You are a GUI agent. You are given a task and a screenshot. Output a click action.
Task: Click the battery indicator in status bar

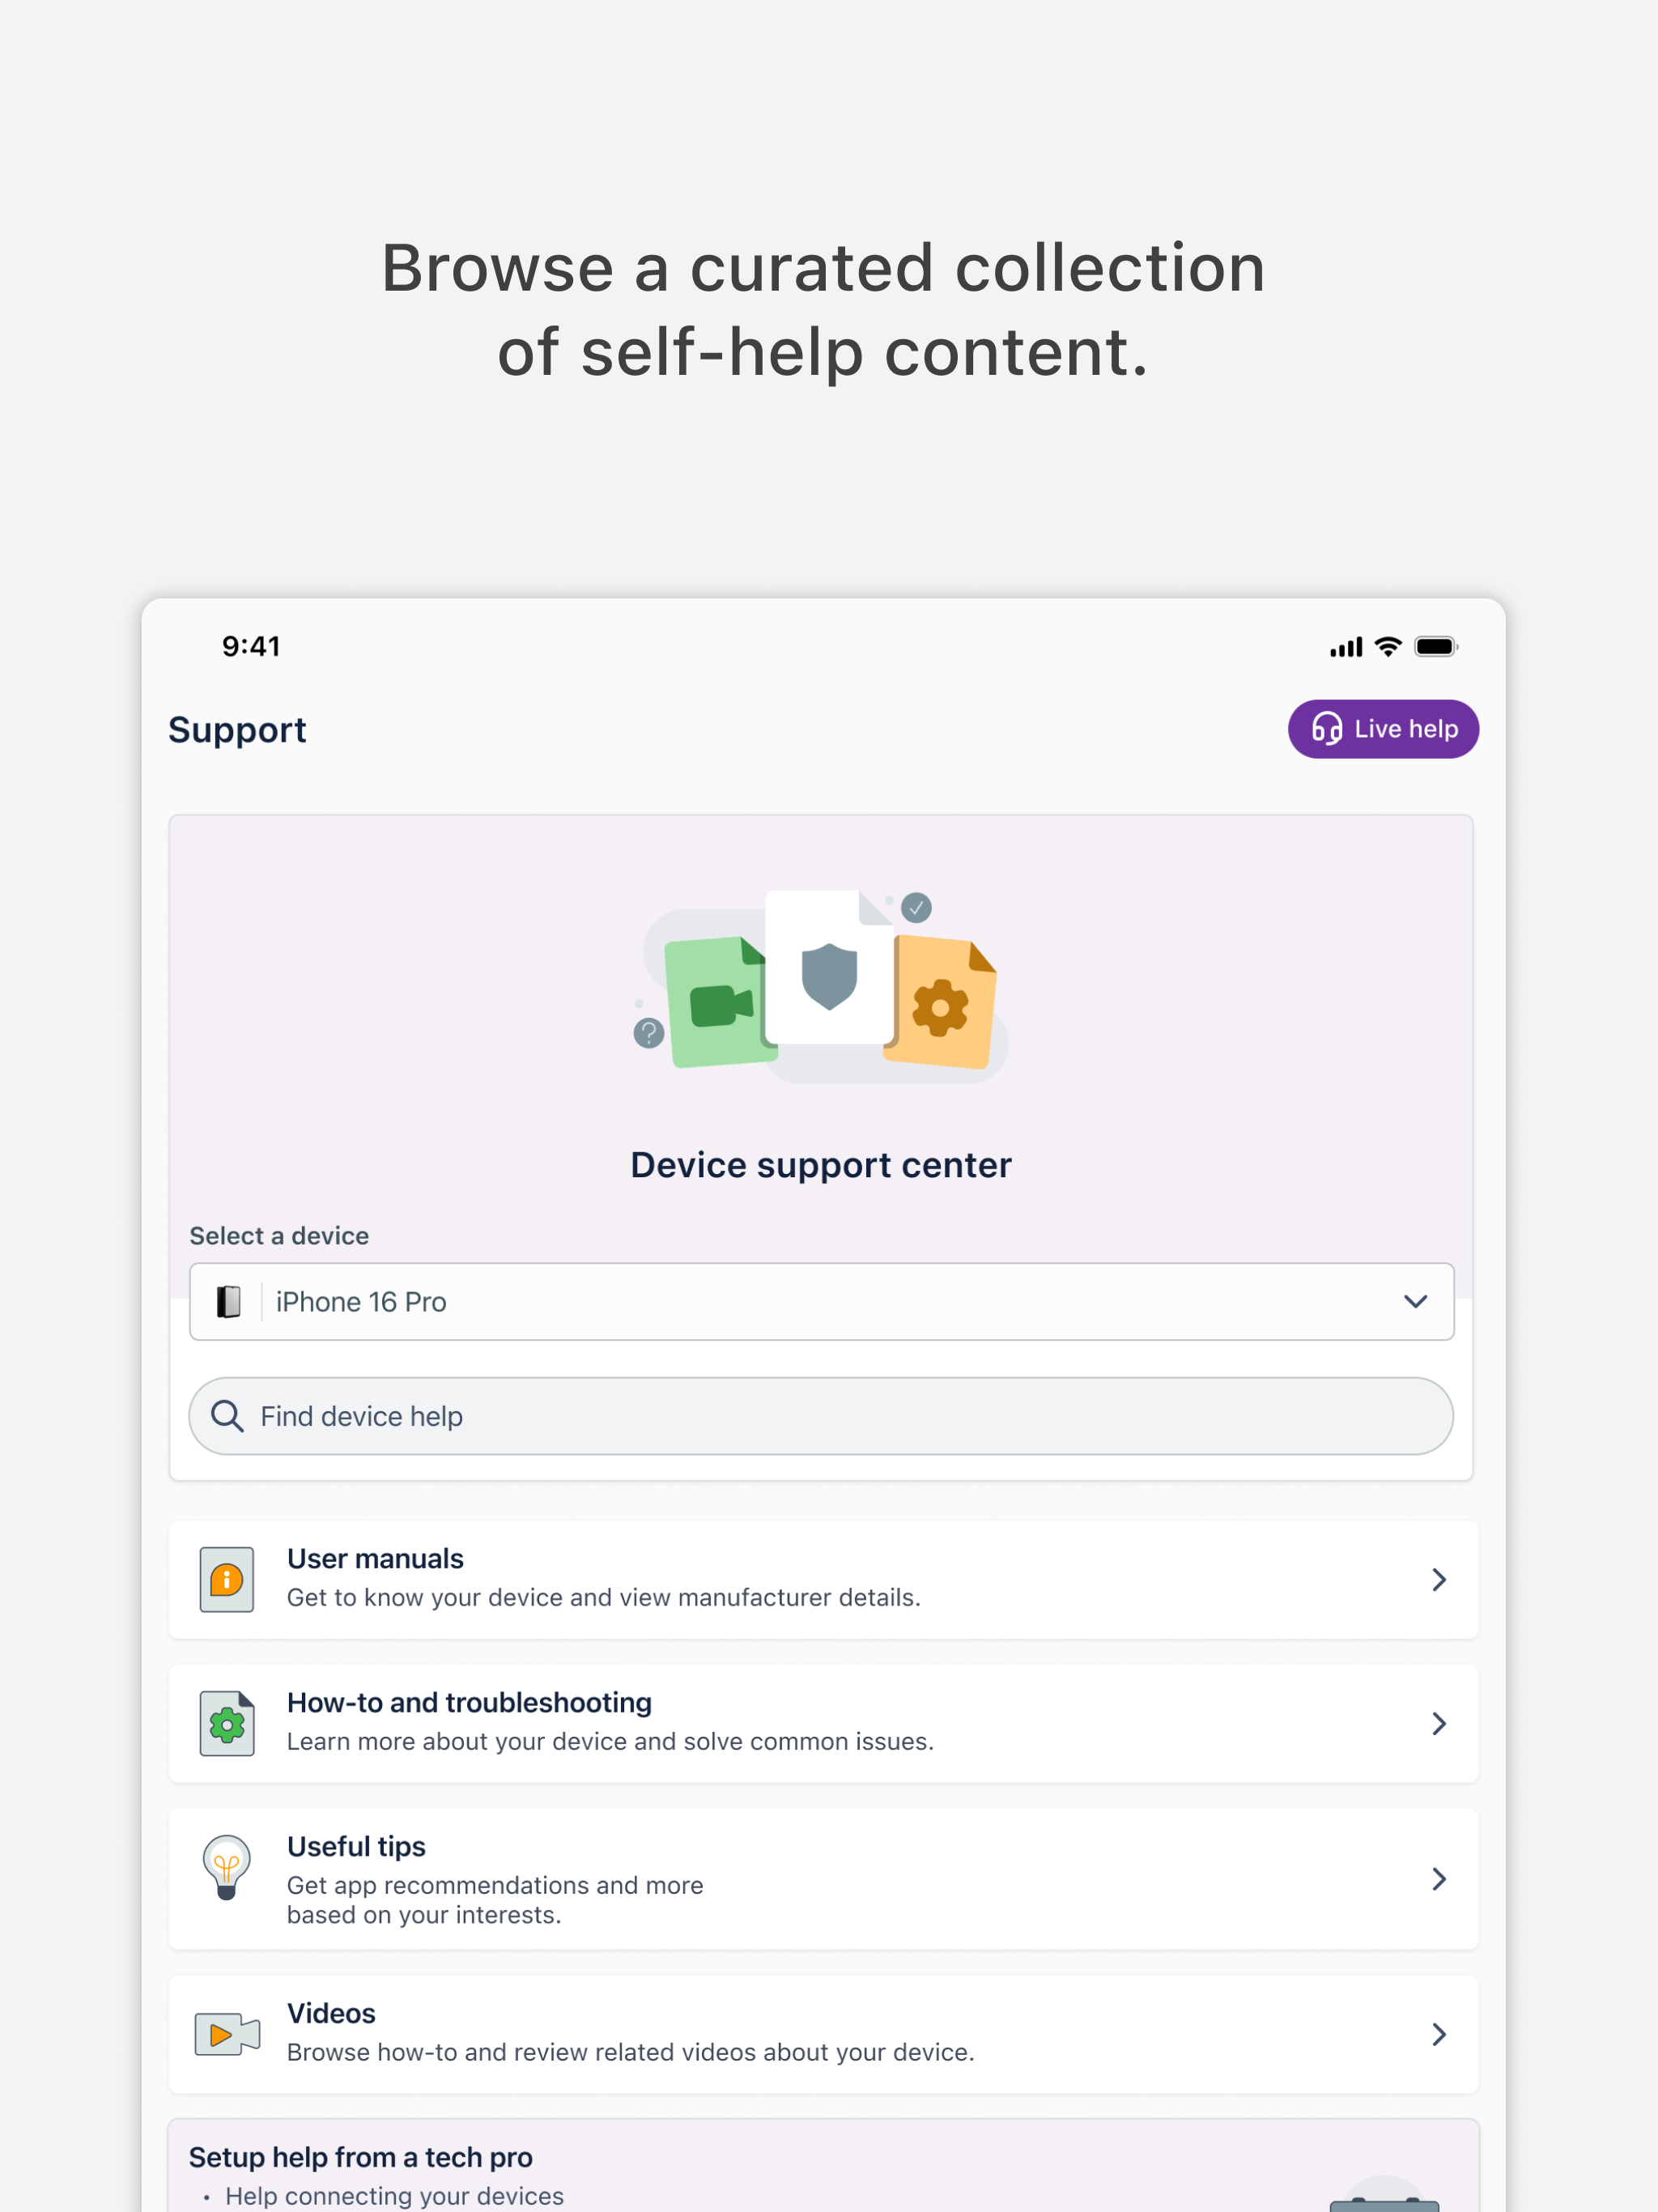[1436, 647]
